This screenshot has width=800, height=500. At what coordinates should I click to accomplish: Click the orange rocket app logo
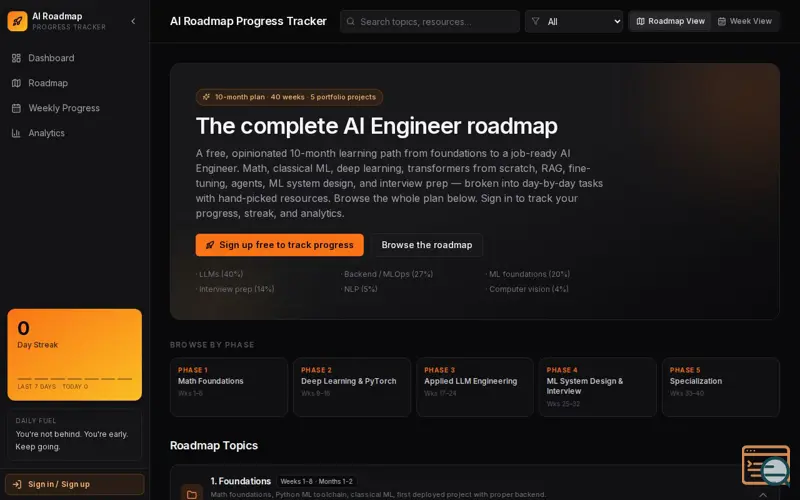pyautogui.click(x=17, y=21)
